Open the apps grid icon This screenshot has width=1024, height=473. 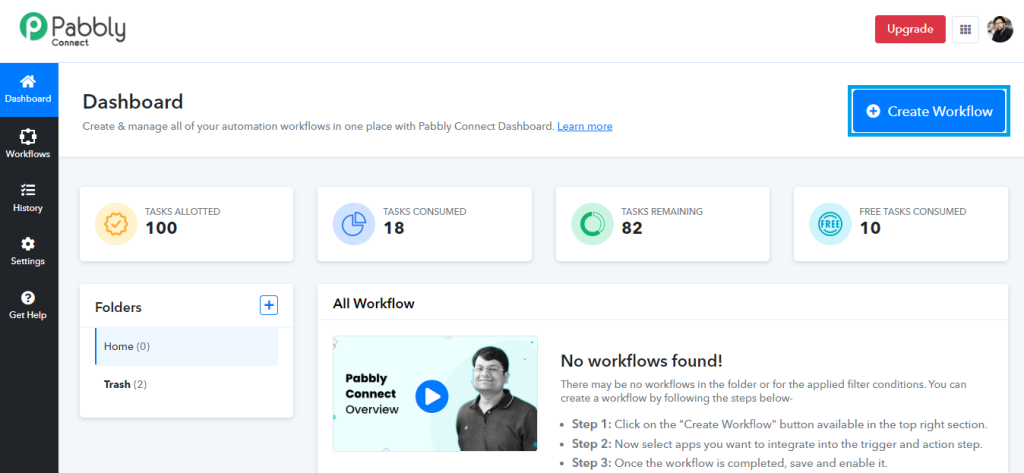[x=965, y=29]
